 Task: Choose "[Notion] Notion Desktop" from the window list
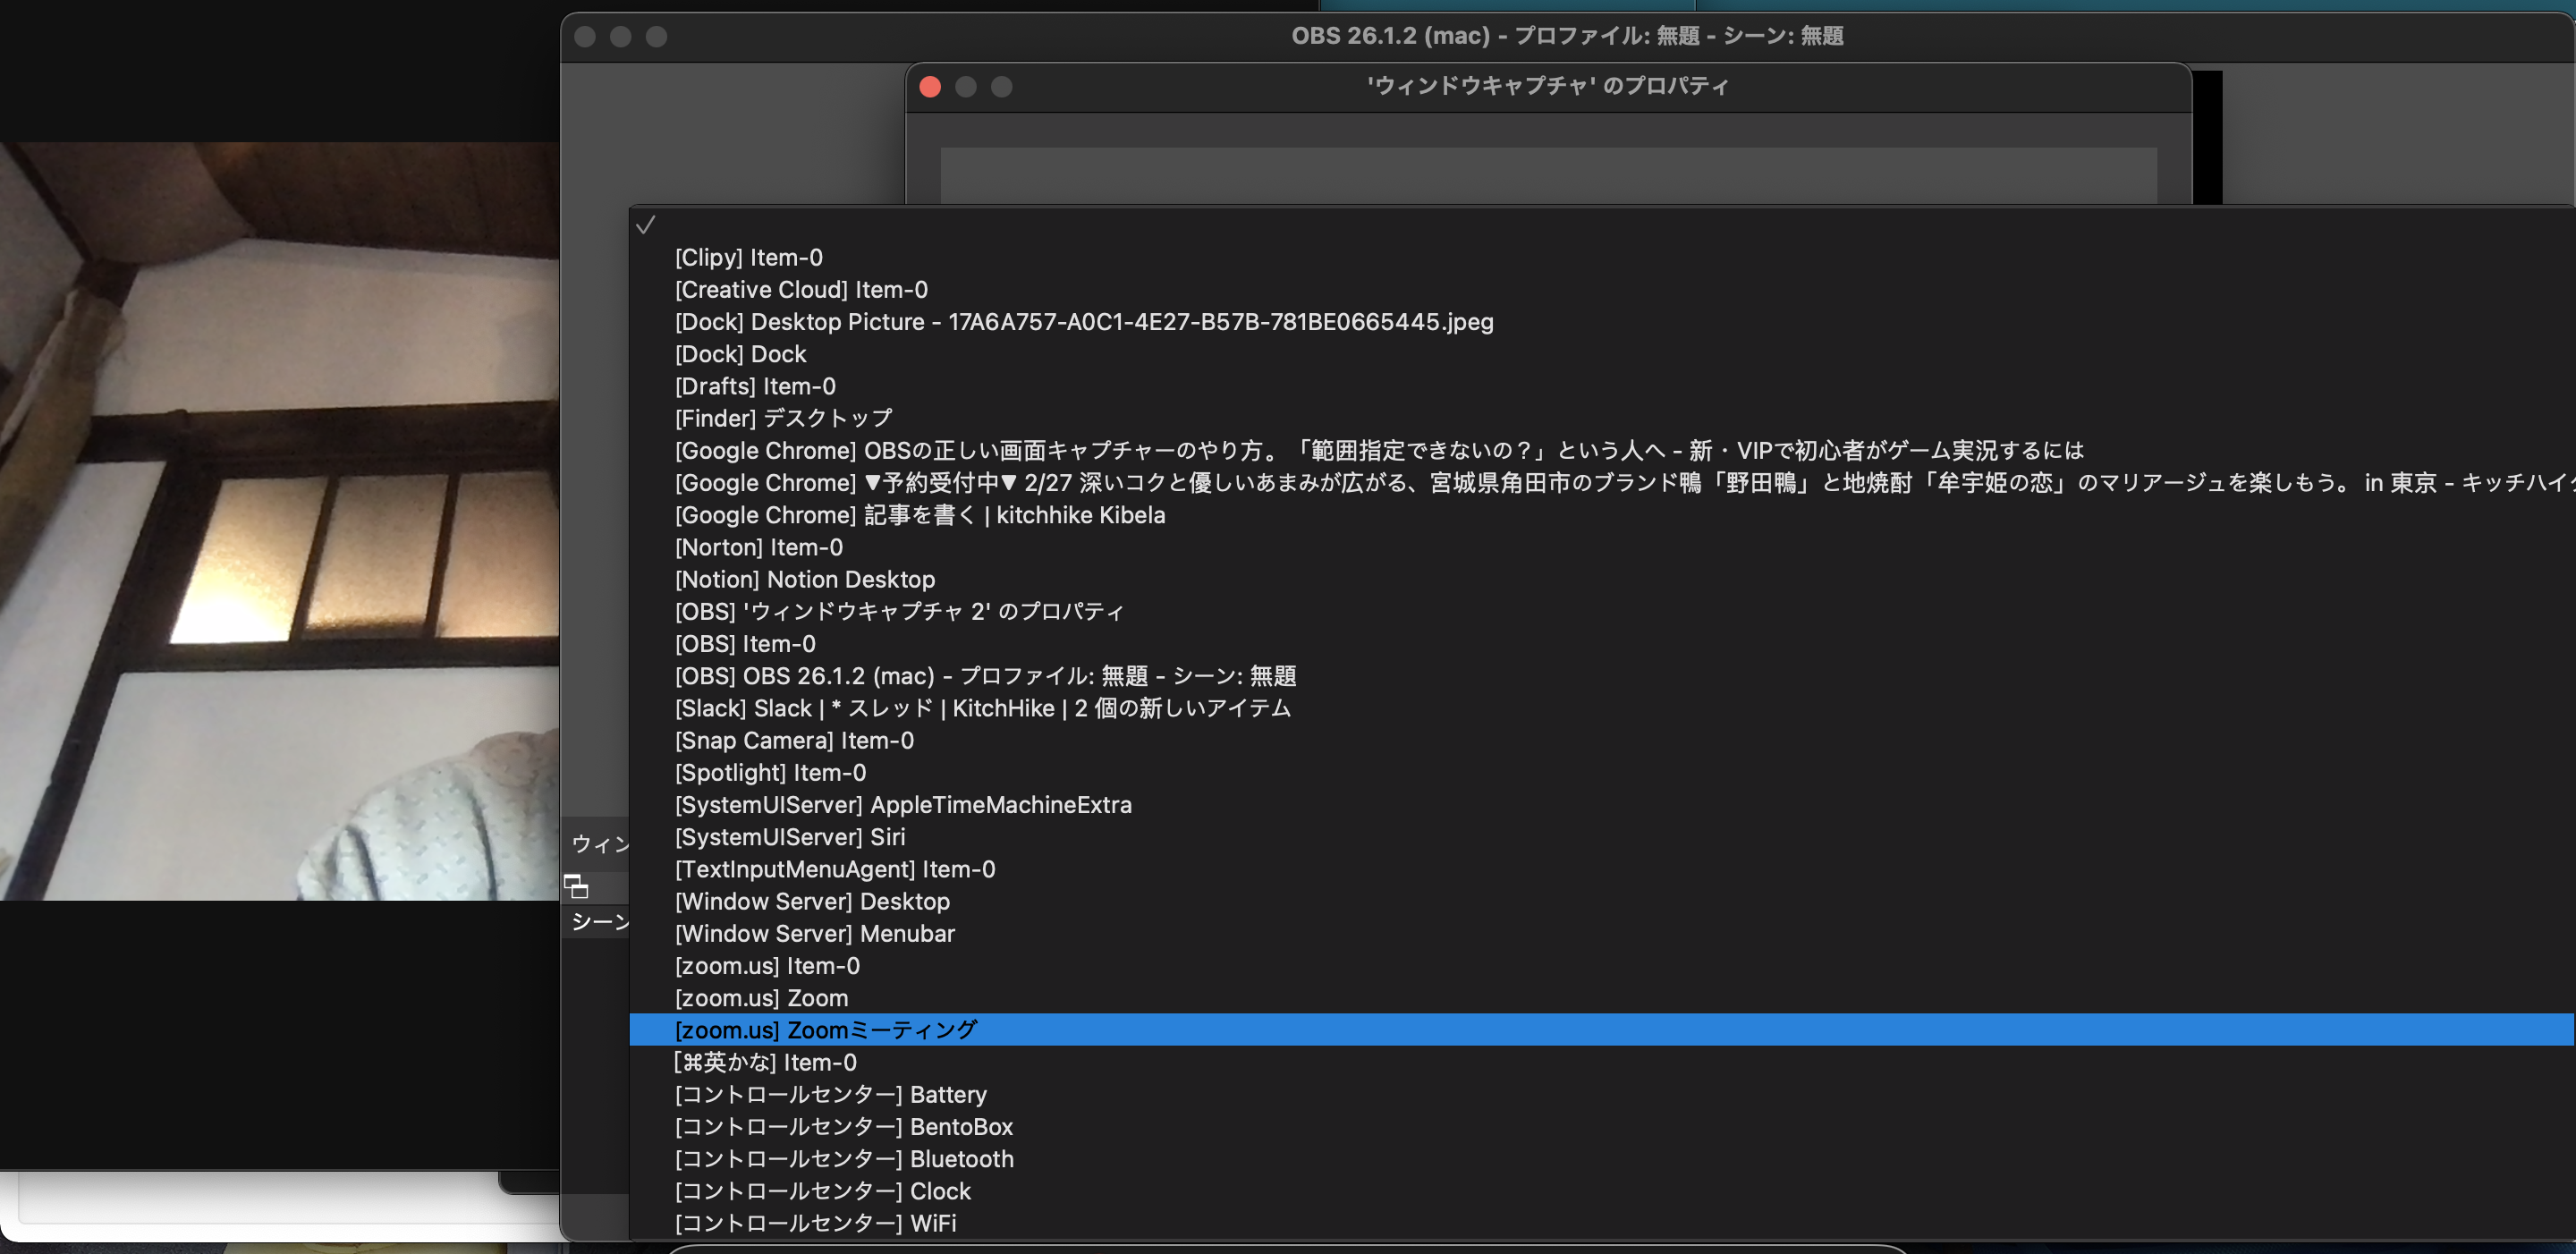tap(804, 579)
